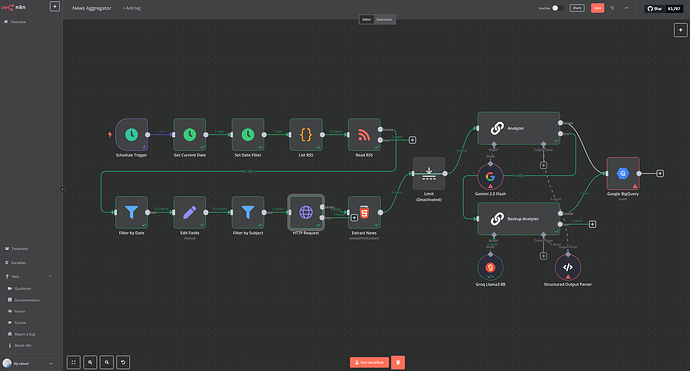Viewport: 690px width, 371px height.
Task: Click the Test workflow button
Action: tap(369, 362)
